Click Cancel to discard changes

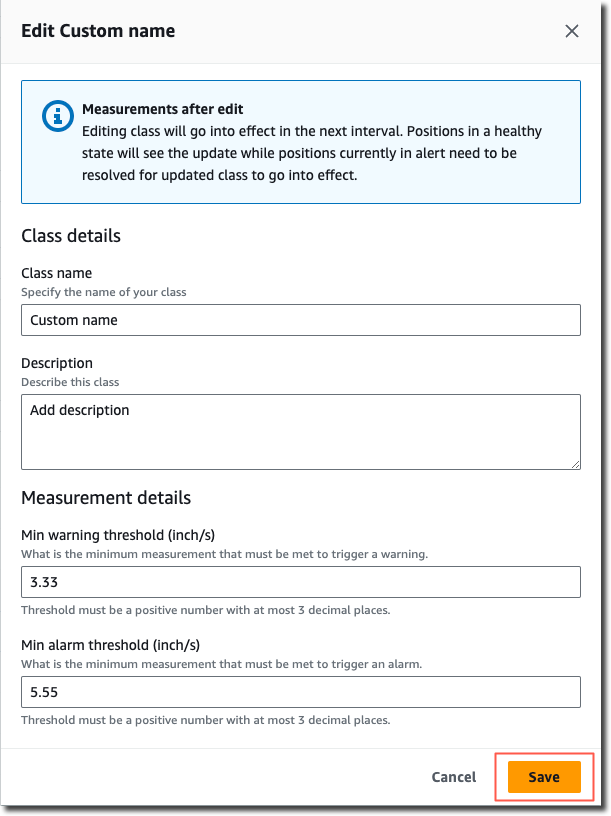453,777
